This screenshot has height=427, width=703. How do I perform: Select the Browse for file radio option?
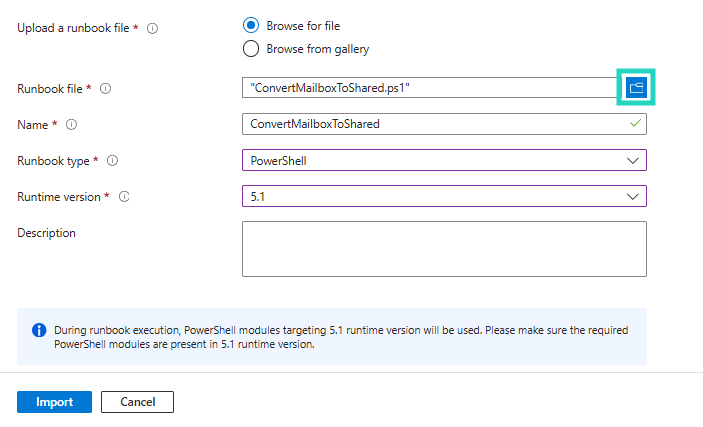point(250,25)
